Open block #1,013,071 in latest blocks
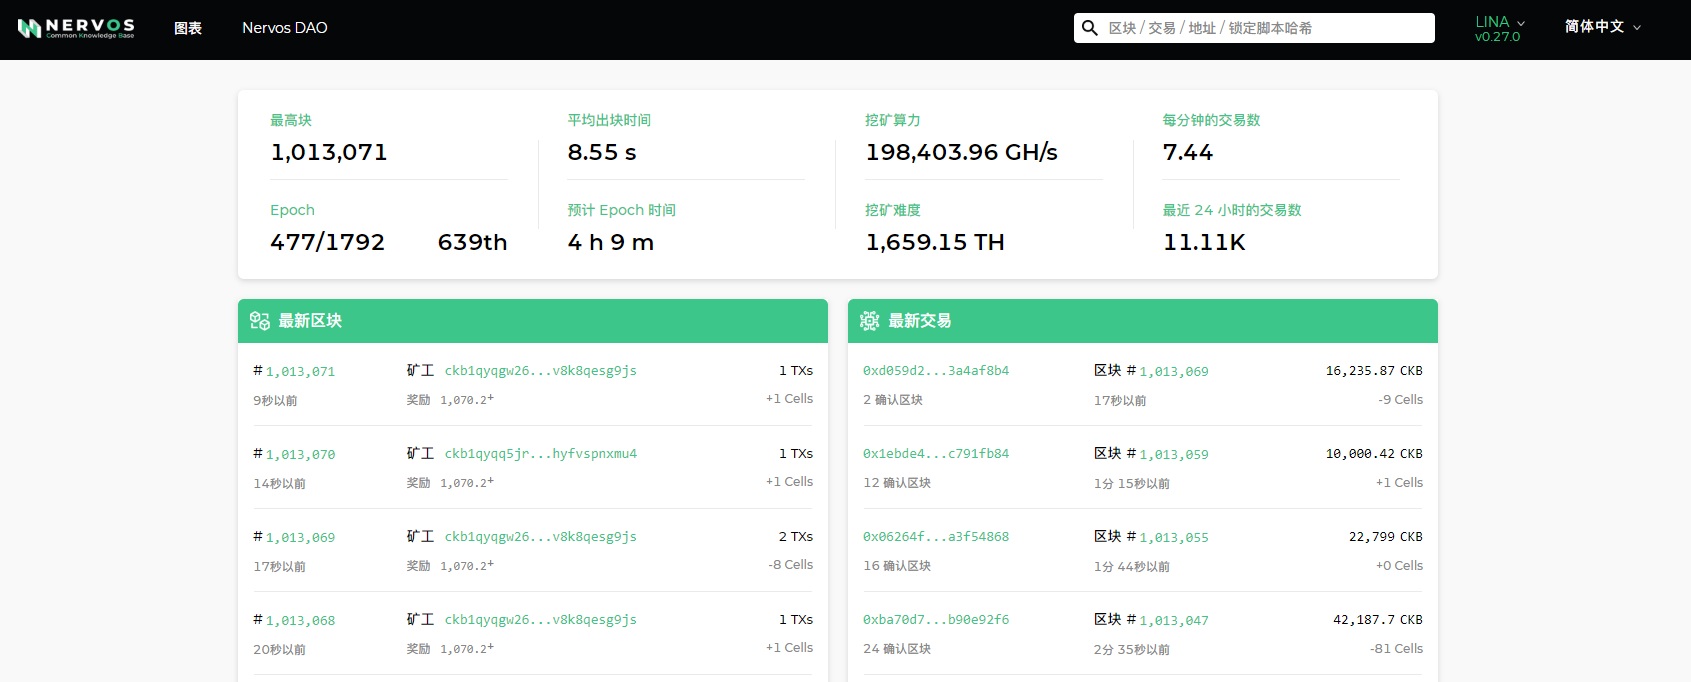 [300, 371]
